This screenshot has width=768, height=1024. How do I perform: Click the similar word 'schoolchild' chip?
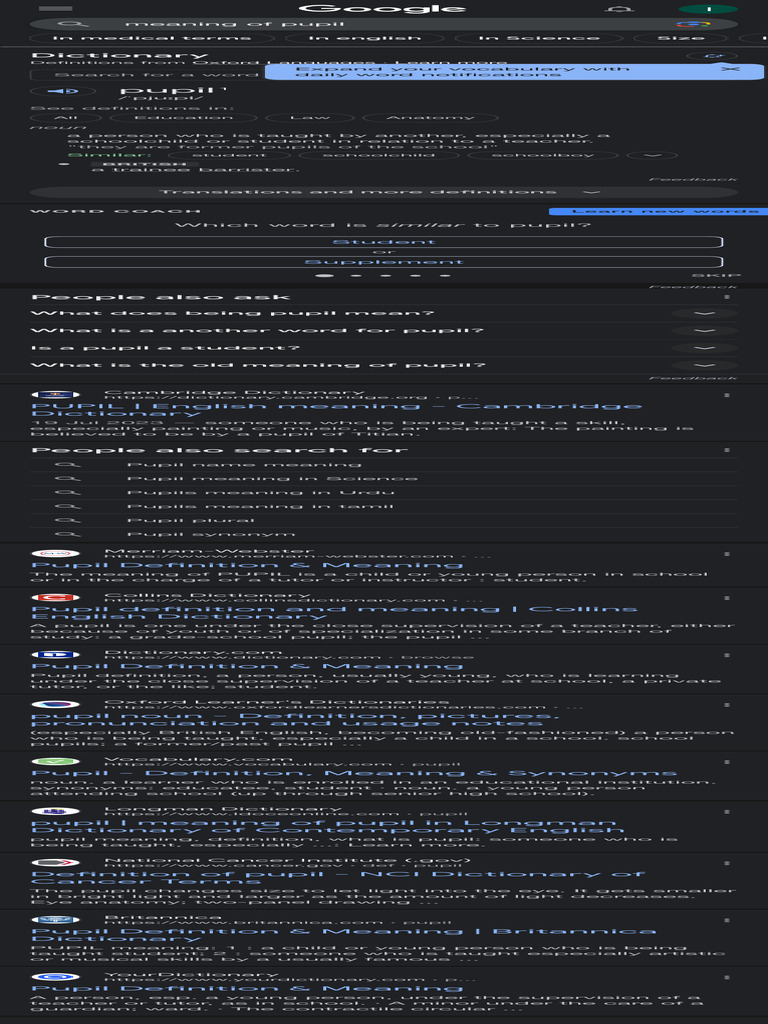pyautogui.click(x=378, y=155)
